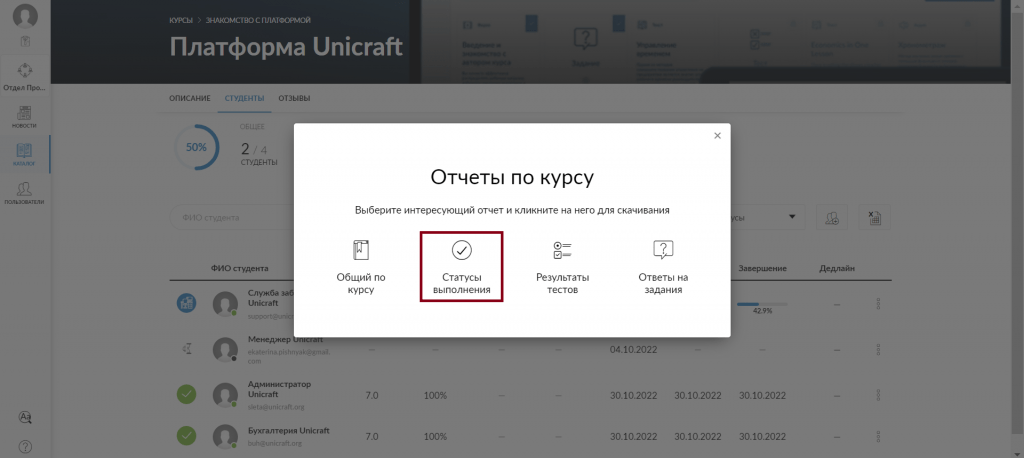Open Бухгалтерия Unicraft student name
The image size is (1024, 458).
pyautogui.click(x=289, y=431)
